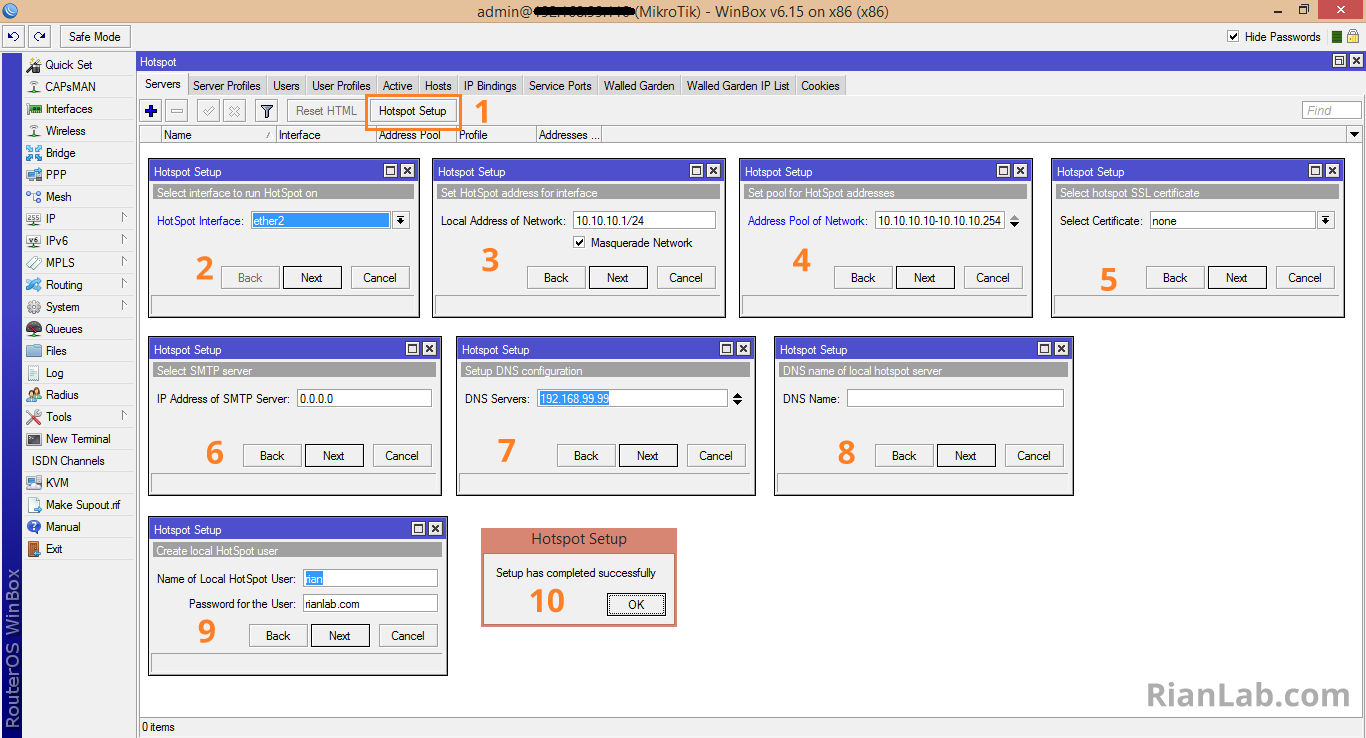
Task: Click Next in Select interface dialog
Action: coord(312,278)
